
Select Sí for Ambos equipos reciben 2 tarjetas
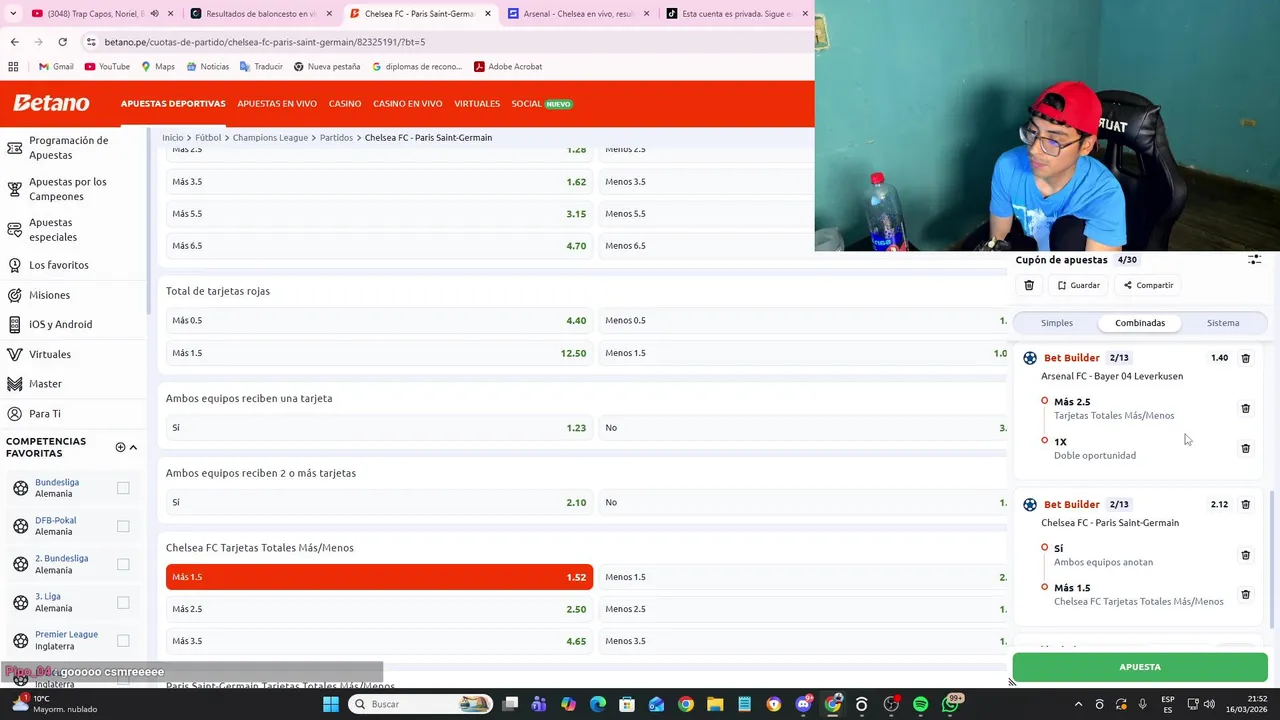point(379,502)
